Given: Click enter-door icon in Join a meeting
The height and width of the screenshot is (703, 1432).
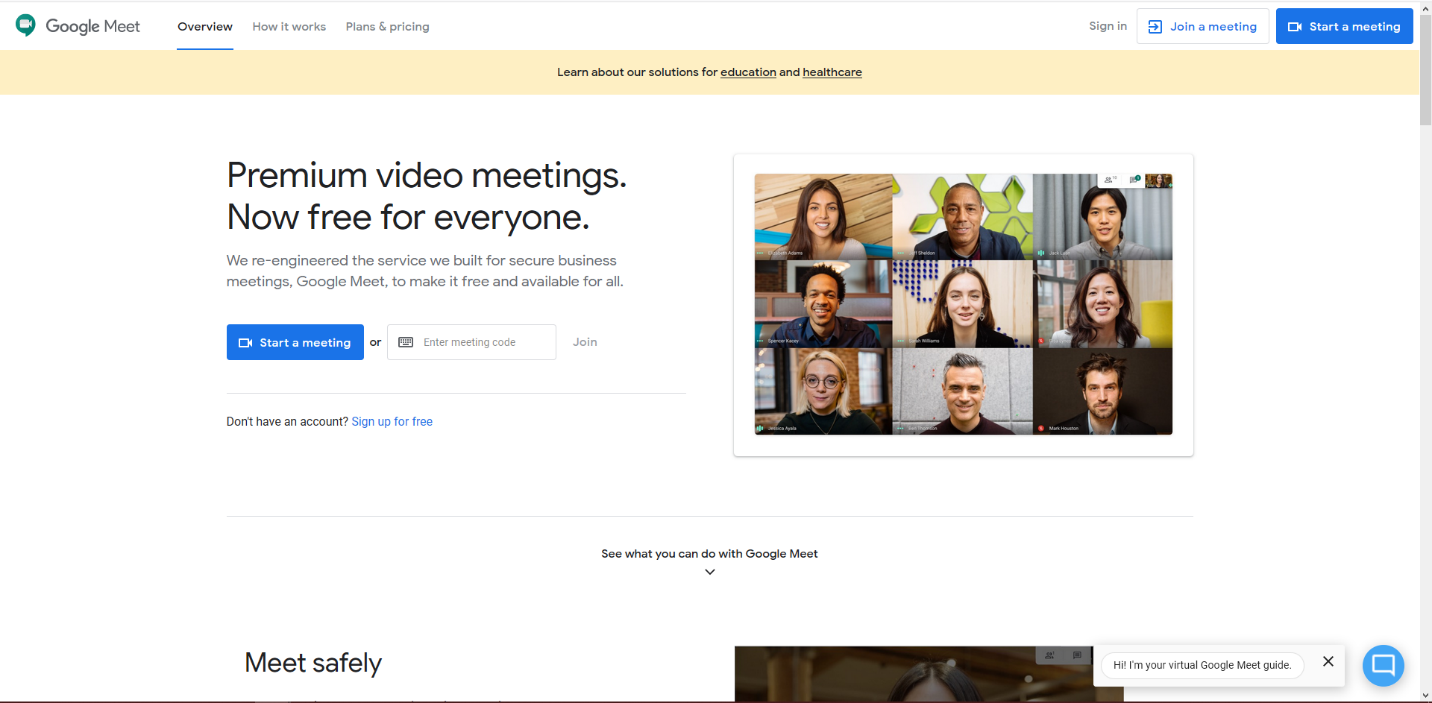Looking at the screenshot, I should click(x=1155, y=27).
